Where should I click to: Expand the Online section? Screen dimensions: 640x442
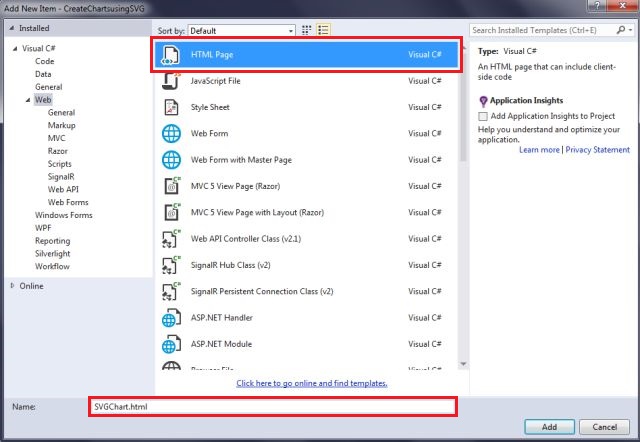12,286
